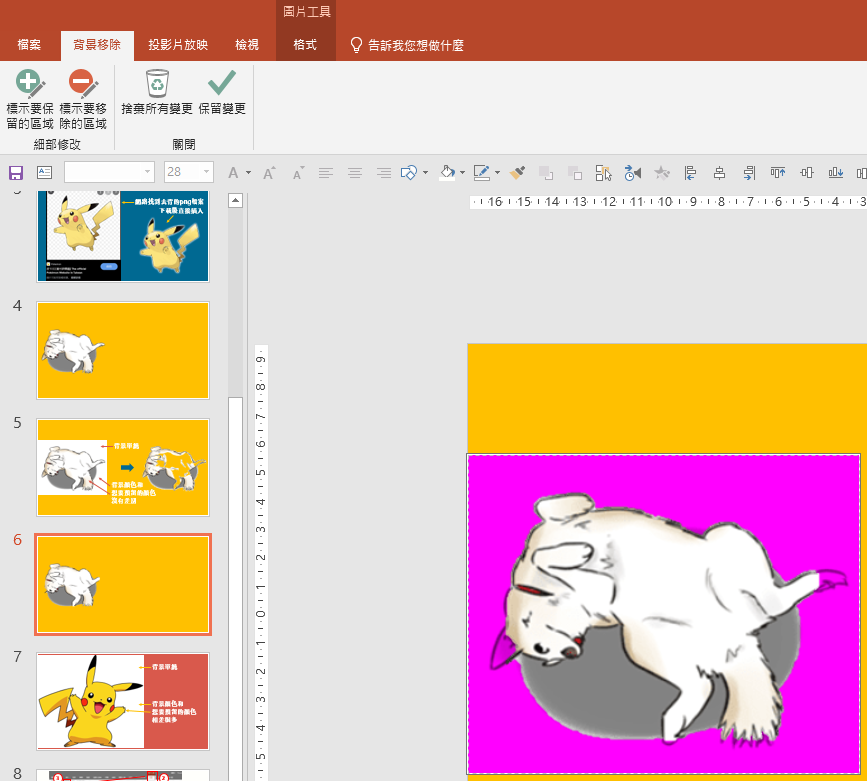This screenshot has width=867, height=781.
Task: Click the Send Backward icon
Action: (x=575, y=173)
